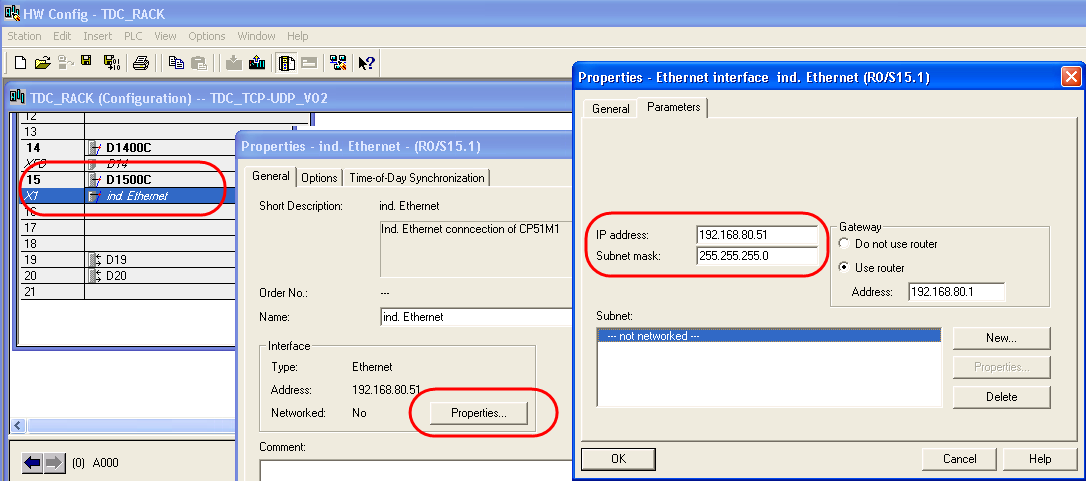Open the Options menu
Screen dimensions: 1086x481
click(207, 36)
